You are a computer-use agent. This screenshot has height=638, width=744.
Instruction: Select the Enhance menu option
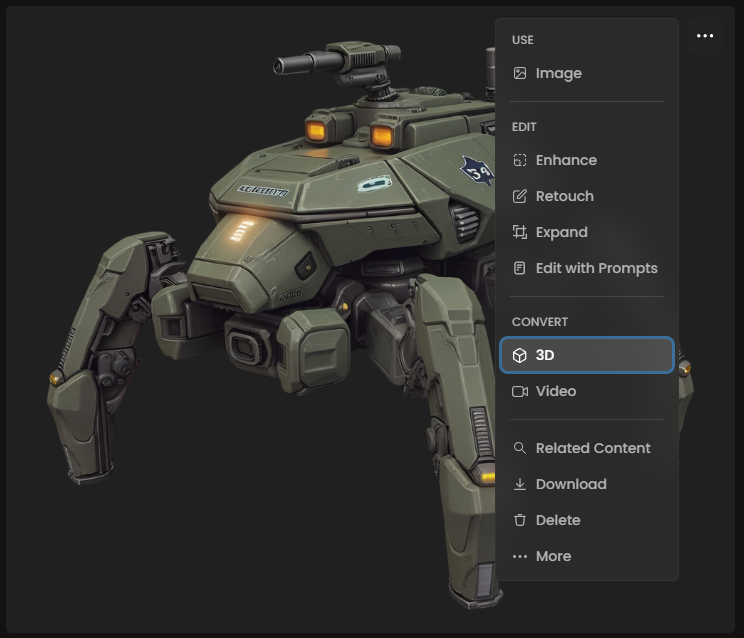coord(566,160)
